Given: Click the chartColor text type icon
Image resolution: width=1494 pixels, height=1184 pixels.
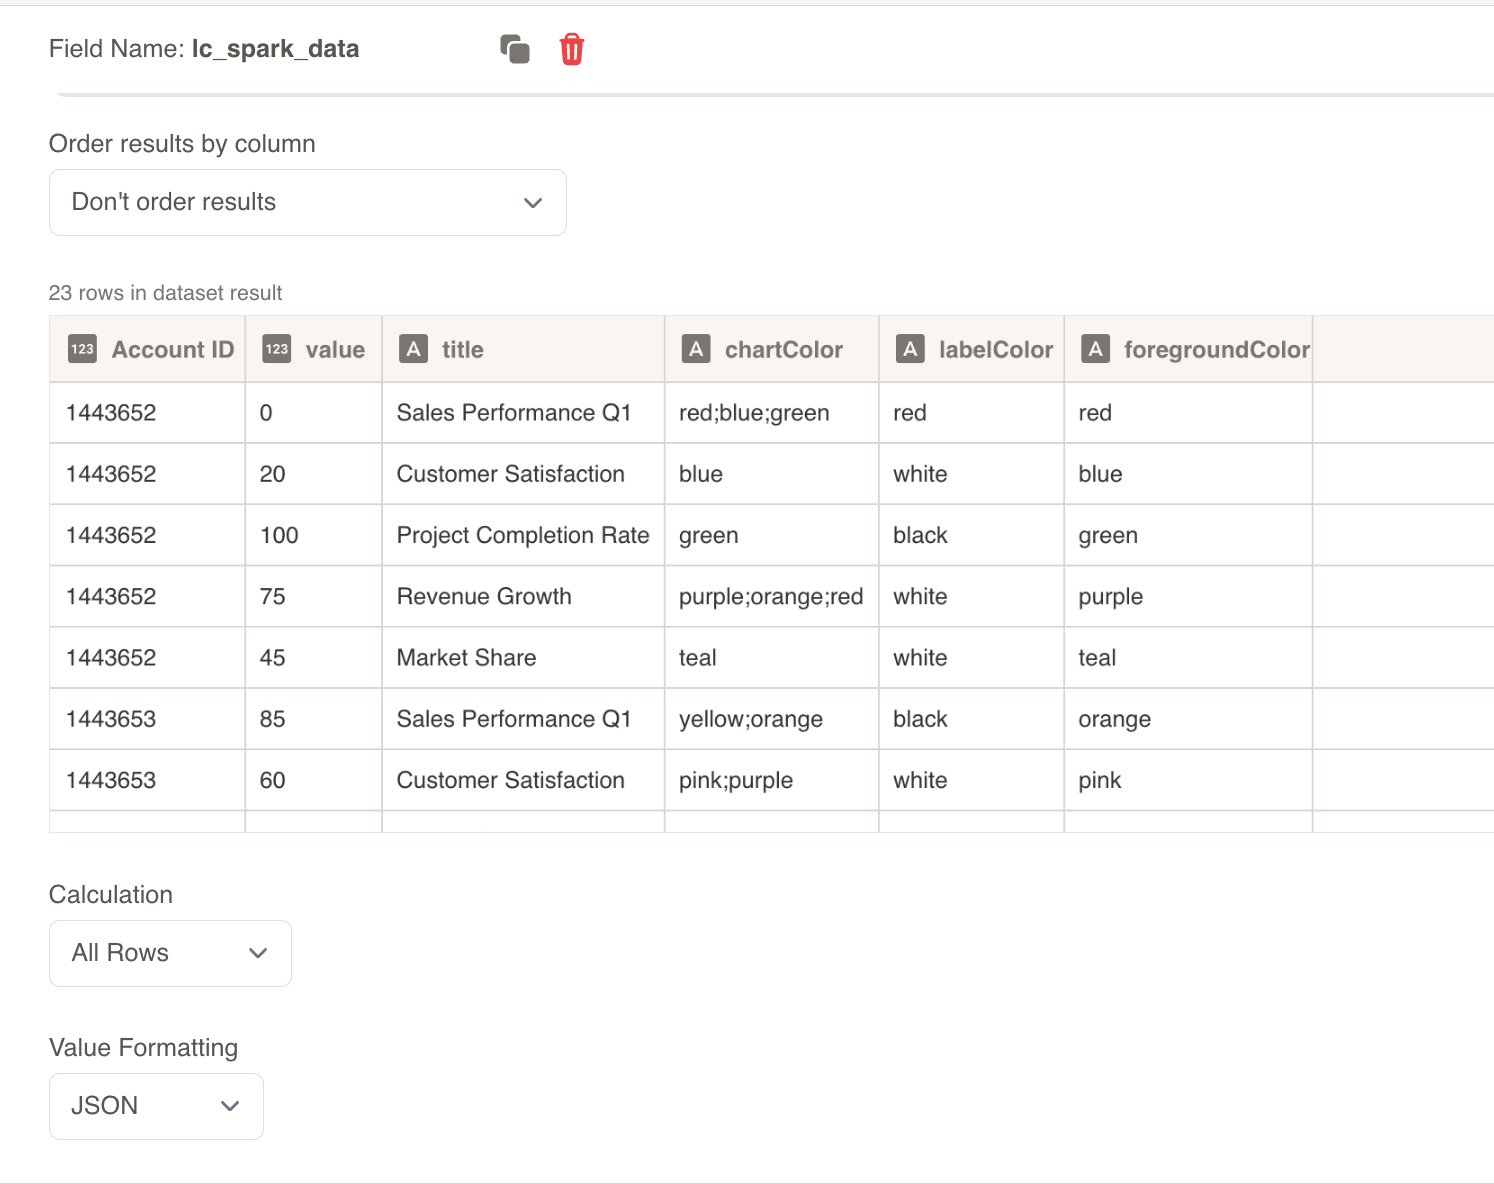Looking at the screenshot, I should pos(696,349).
